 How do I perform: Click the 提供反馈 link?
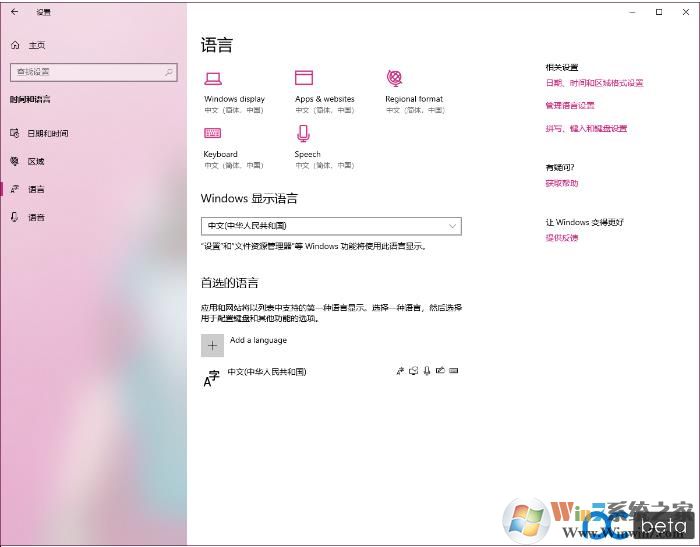pos(562,238)
